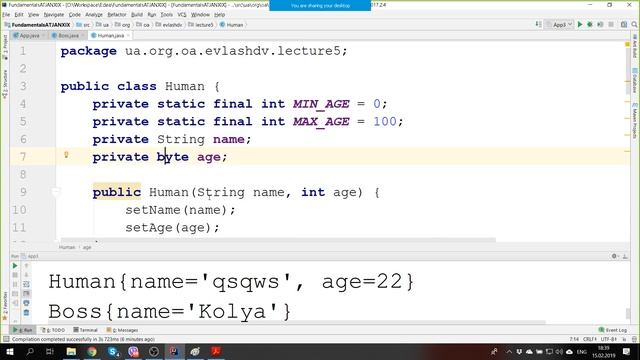Close the App.java tab

pyautogui.click(x=43, y=36)
